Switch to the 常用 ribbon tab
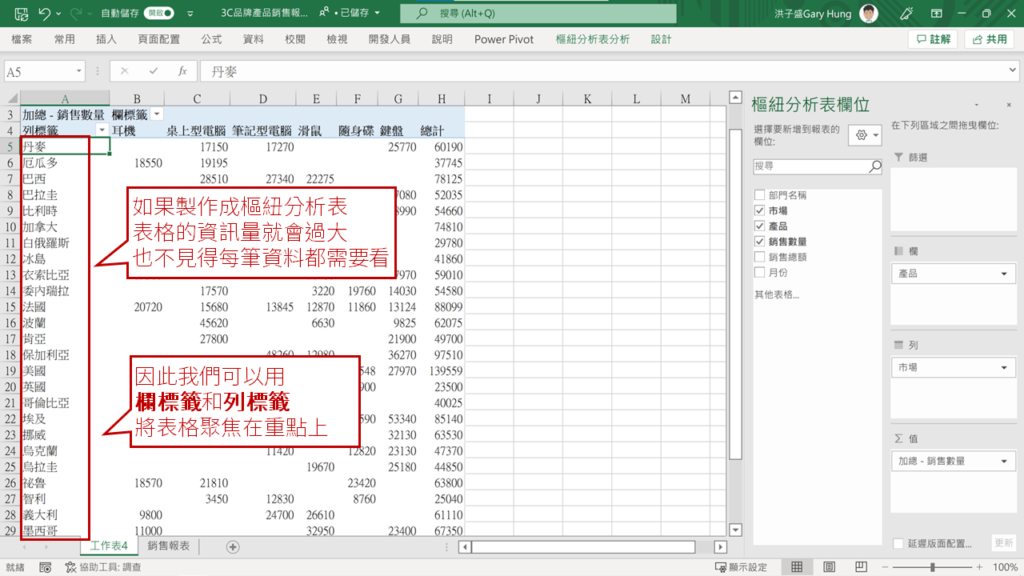 tap(64, 39)
